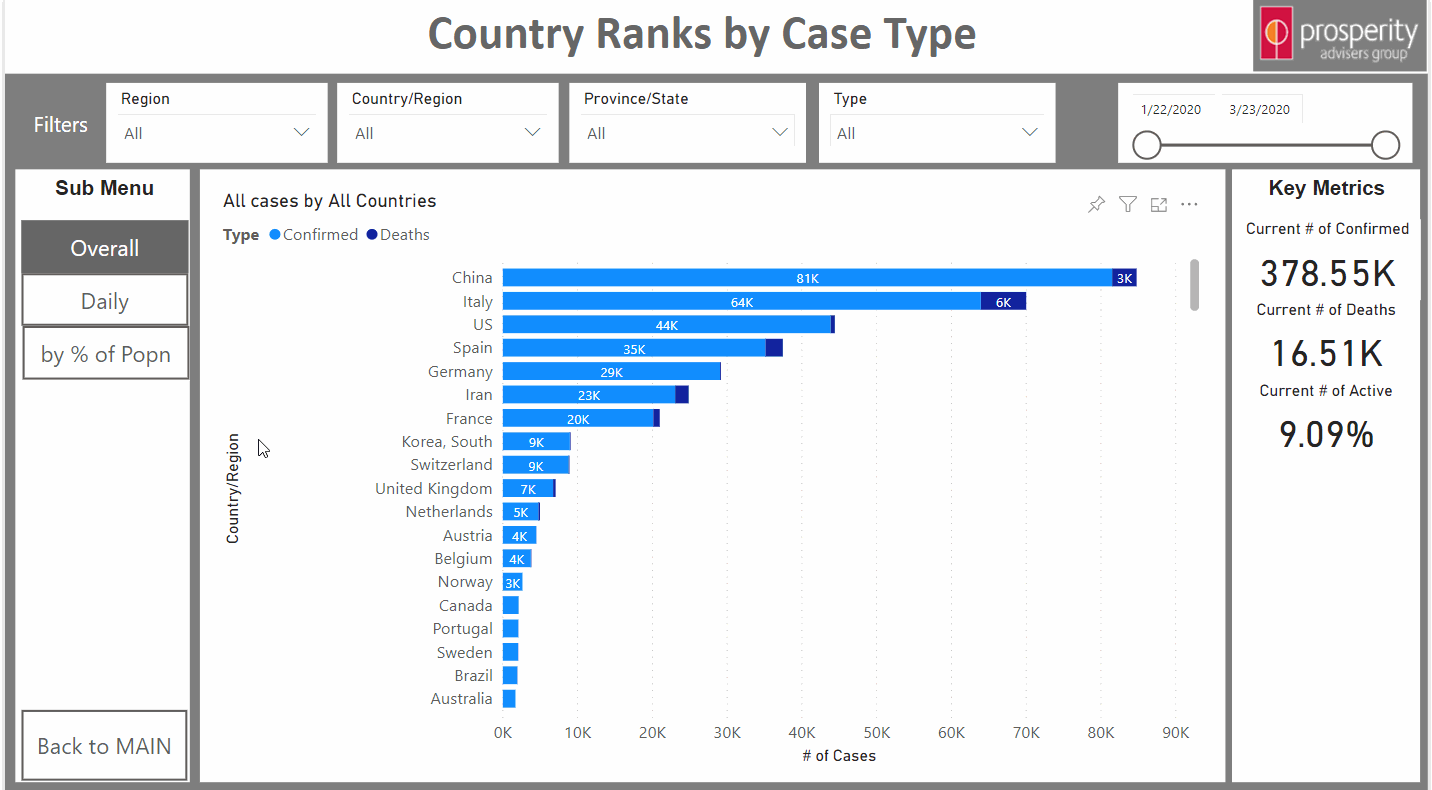Screen dimensions: 1432x790
Task: Open the Country/Region filter dropdown
Action: (532, 133)
